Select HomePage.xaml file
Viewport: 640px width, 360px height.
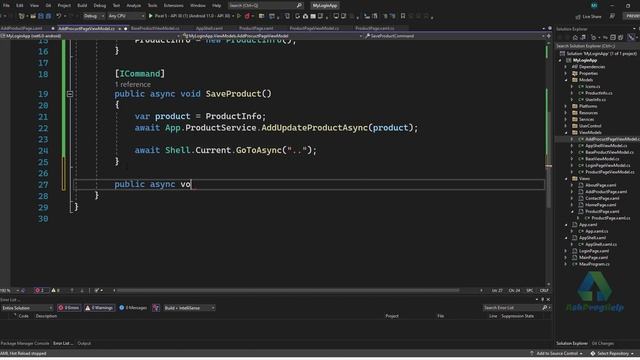[600, 205]
